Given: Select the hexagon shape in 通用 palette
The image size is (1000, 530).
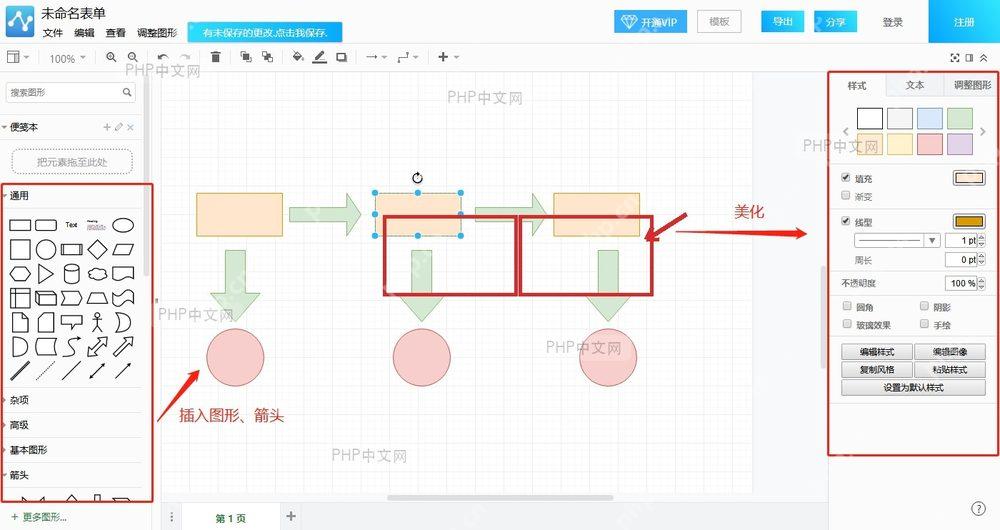Looking at the screenshot, I should click(x=20, y=274).
